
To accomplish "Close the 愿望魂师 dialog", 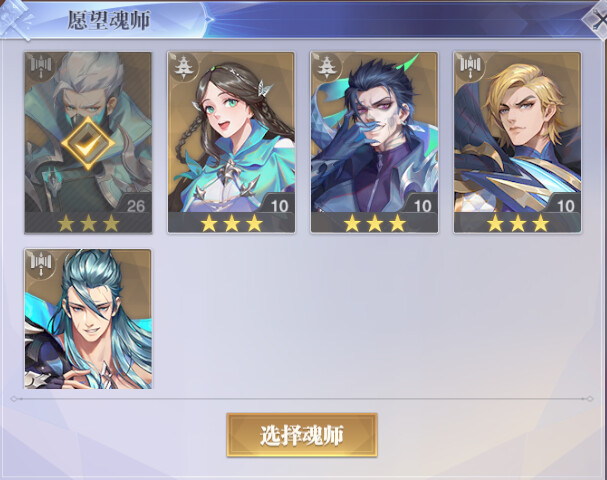I will coord(597,20).
